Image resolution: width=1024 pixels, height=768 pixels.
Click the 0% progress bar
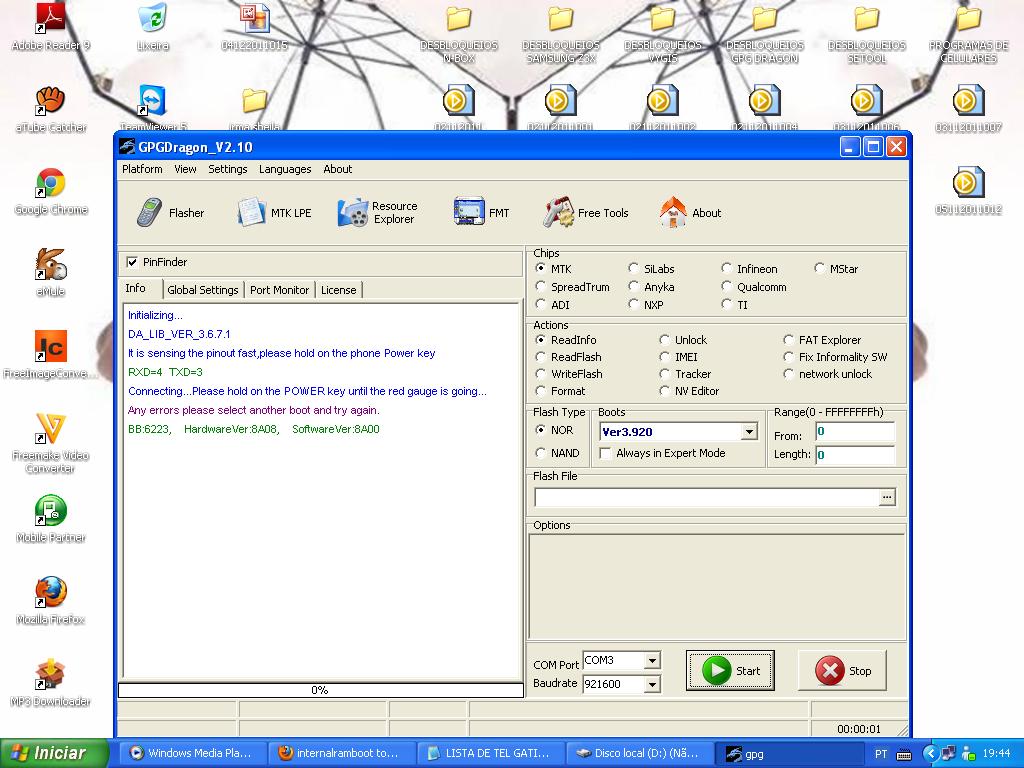point(321,690)
